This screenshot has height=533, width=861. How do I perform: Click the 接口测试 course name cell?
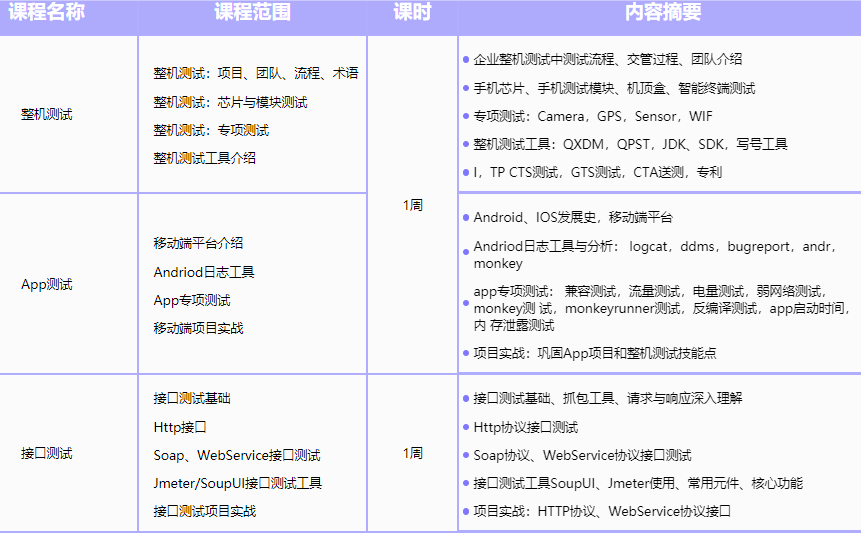pyautogui.click(x=47, y=453)
